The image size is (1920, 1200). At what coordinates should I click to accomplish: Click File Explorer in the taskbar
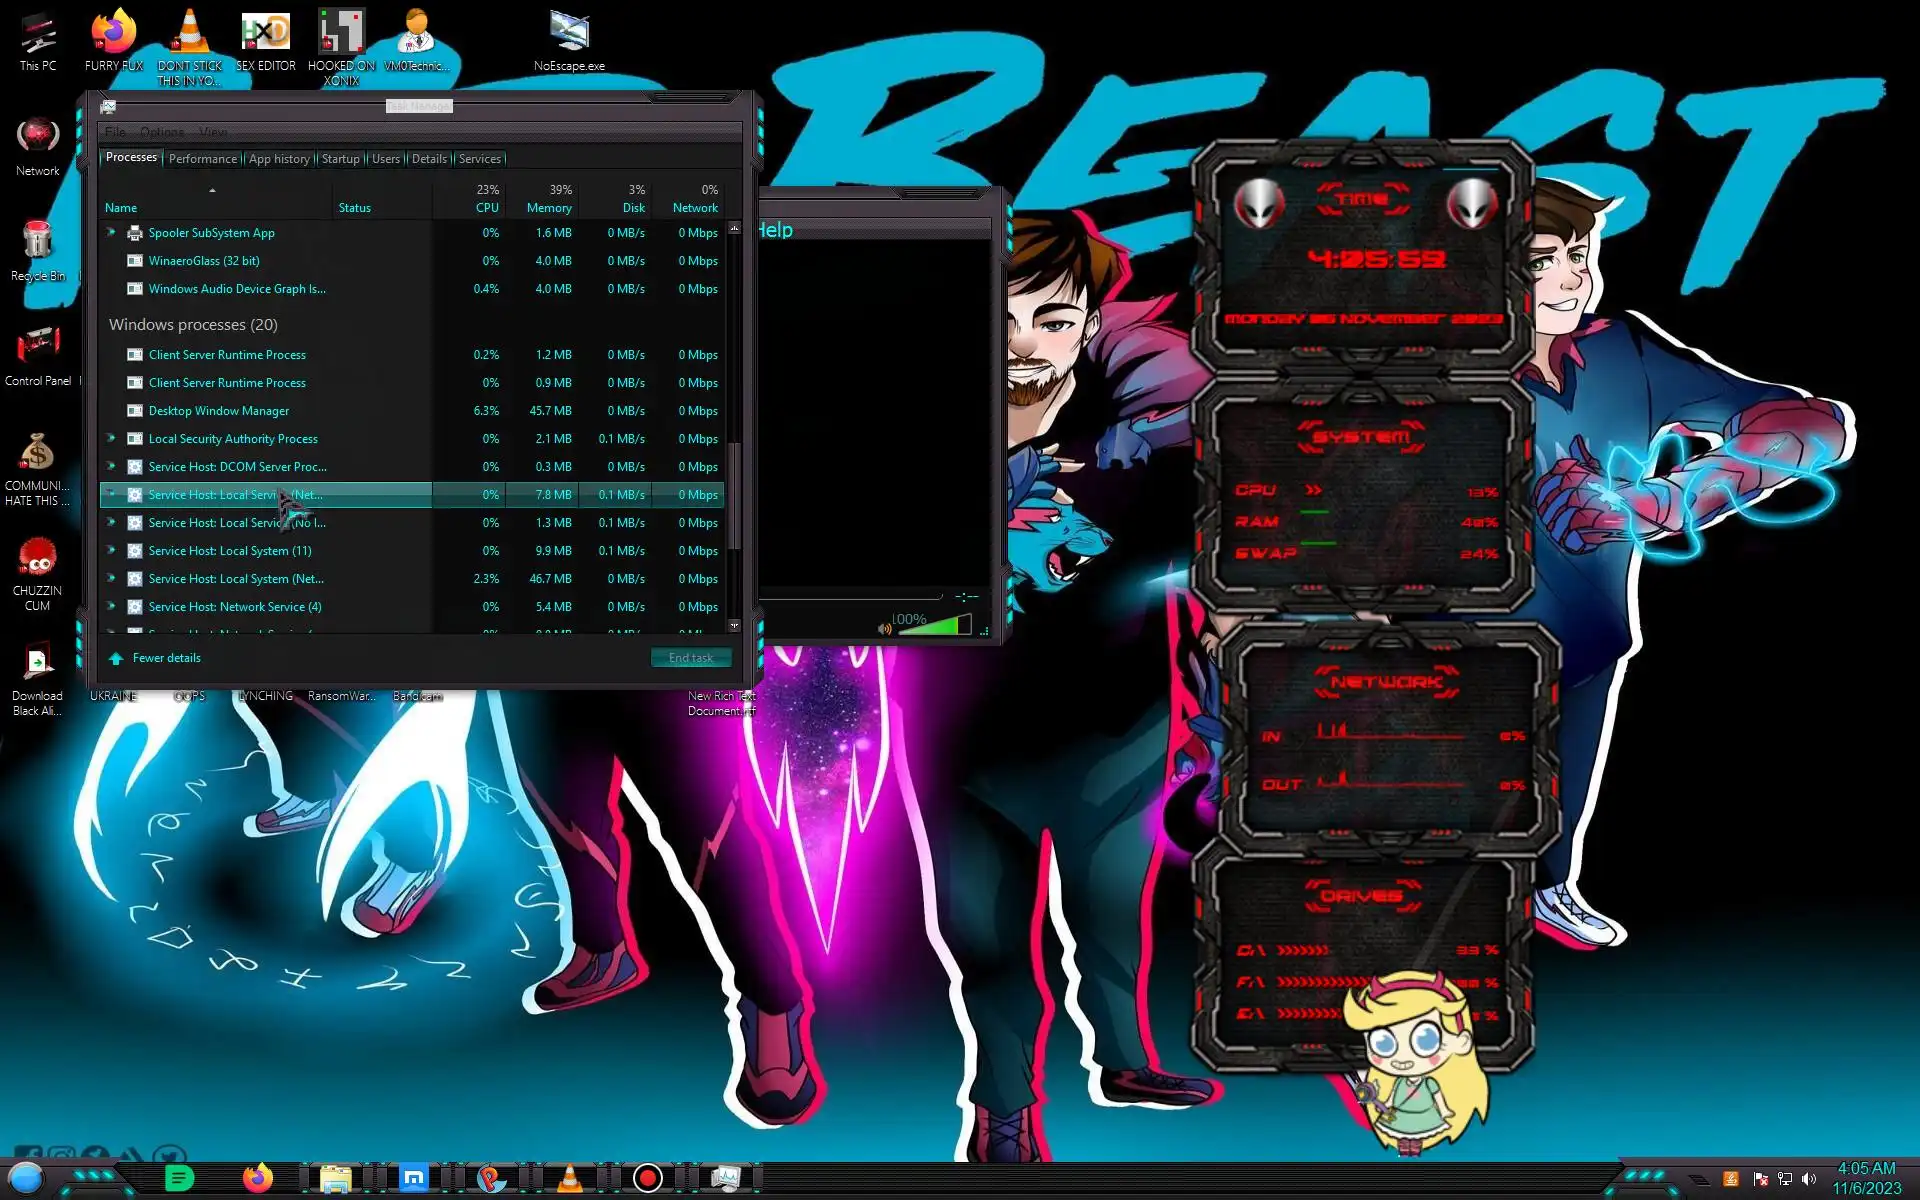click(335, 1178)
